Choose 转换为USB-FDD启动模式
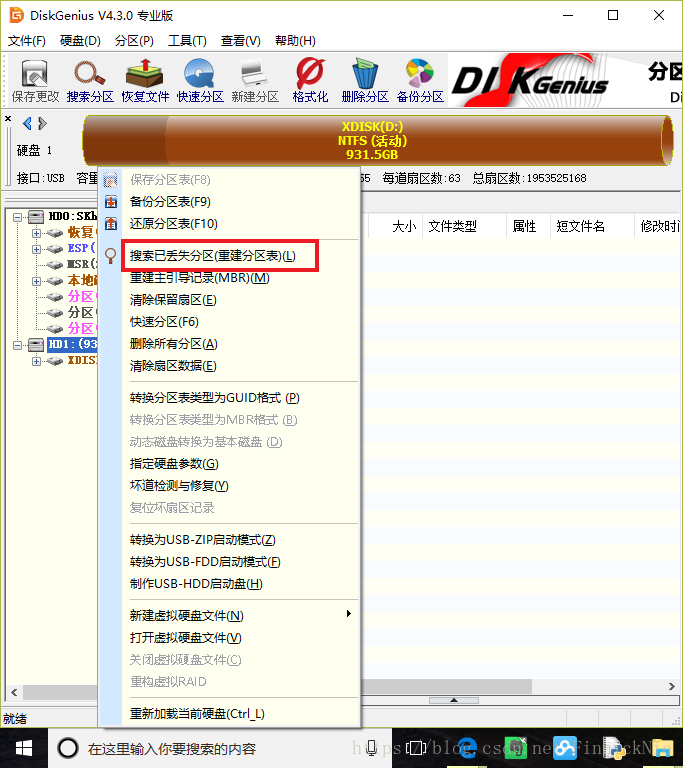Image resolution: width=683 pixels, height=768 pixels. (205, 562)
